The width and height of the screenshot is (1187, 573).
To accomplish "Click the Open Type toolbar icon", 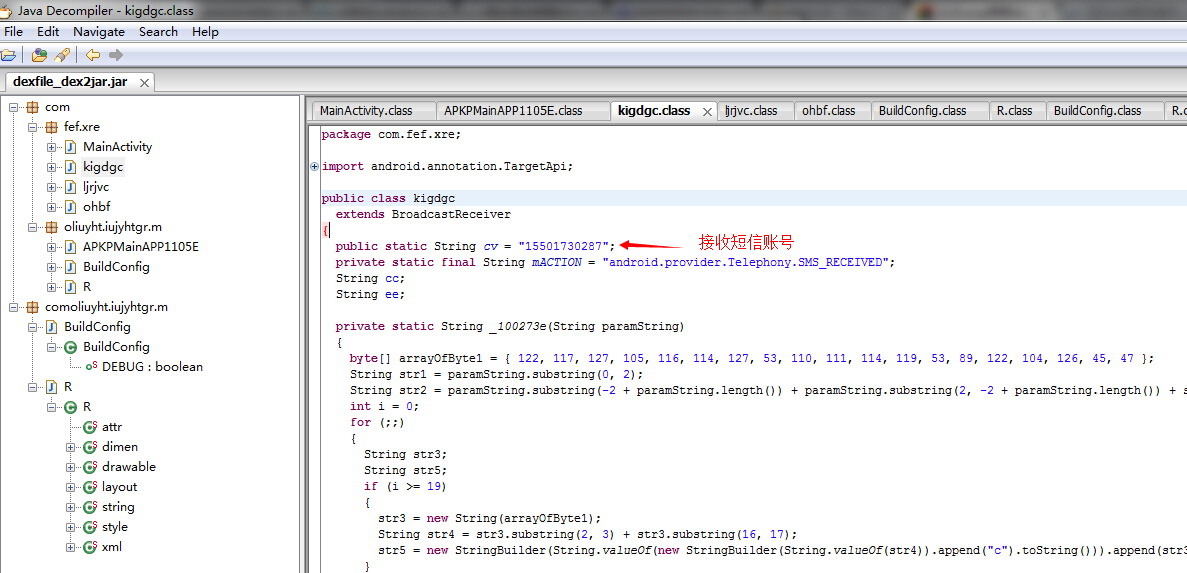I will click(x=39, y=55).
